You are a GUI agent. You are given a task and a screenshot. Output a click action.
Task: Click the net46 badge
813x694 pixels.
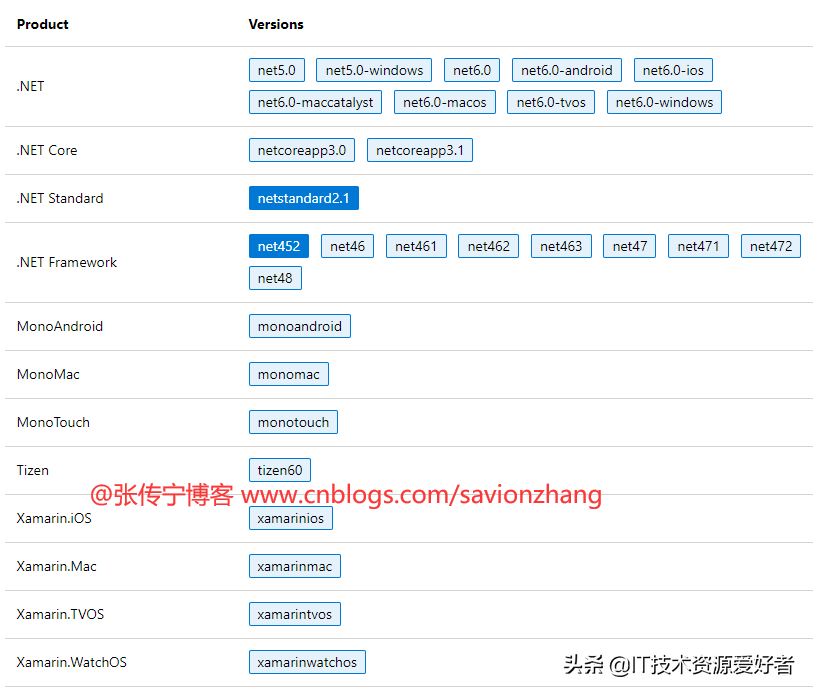[x=347, y=246]
